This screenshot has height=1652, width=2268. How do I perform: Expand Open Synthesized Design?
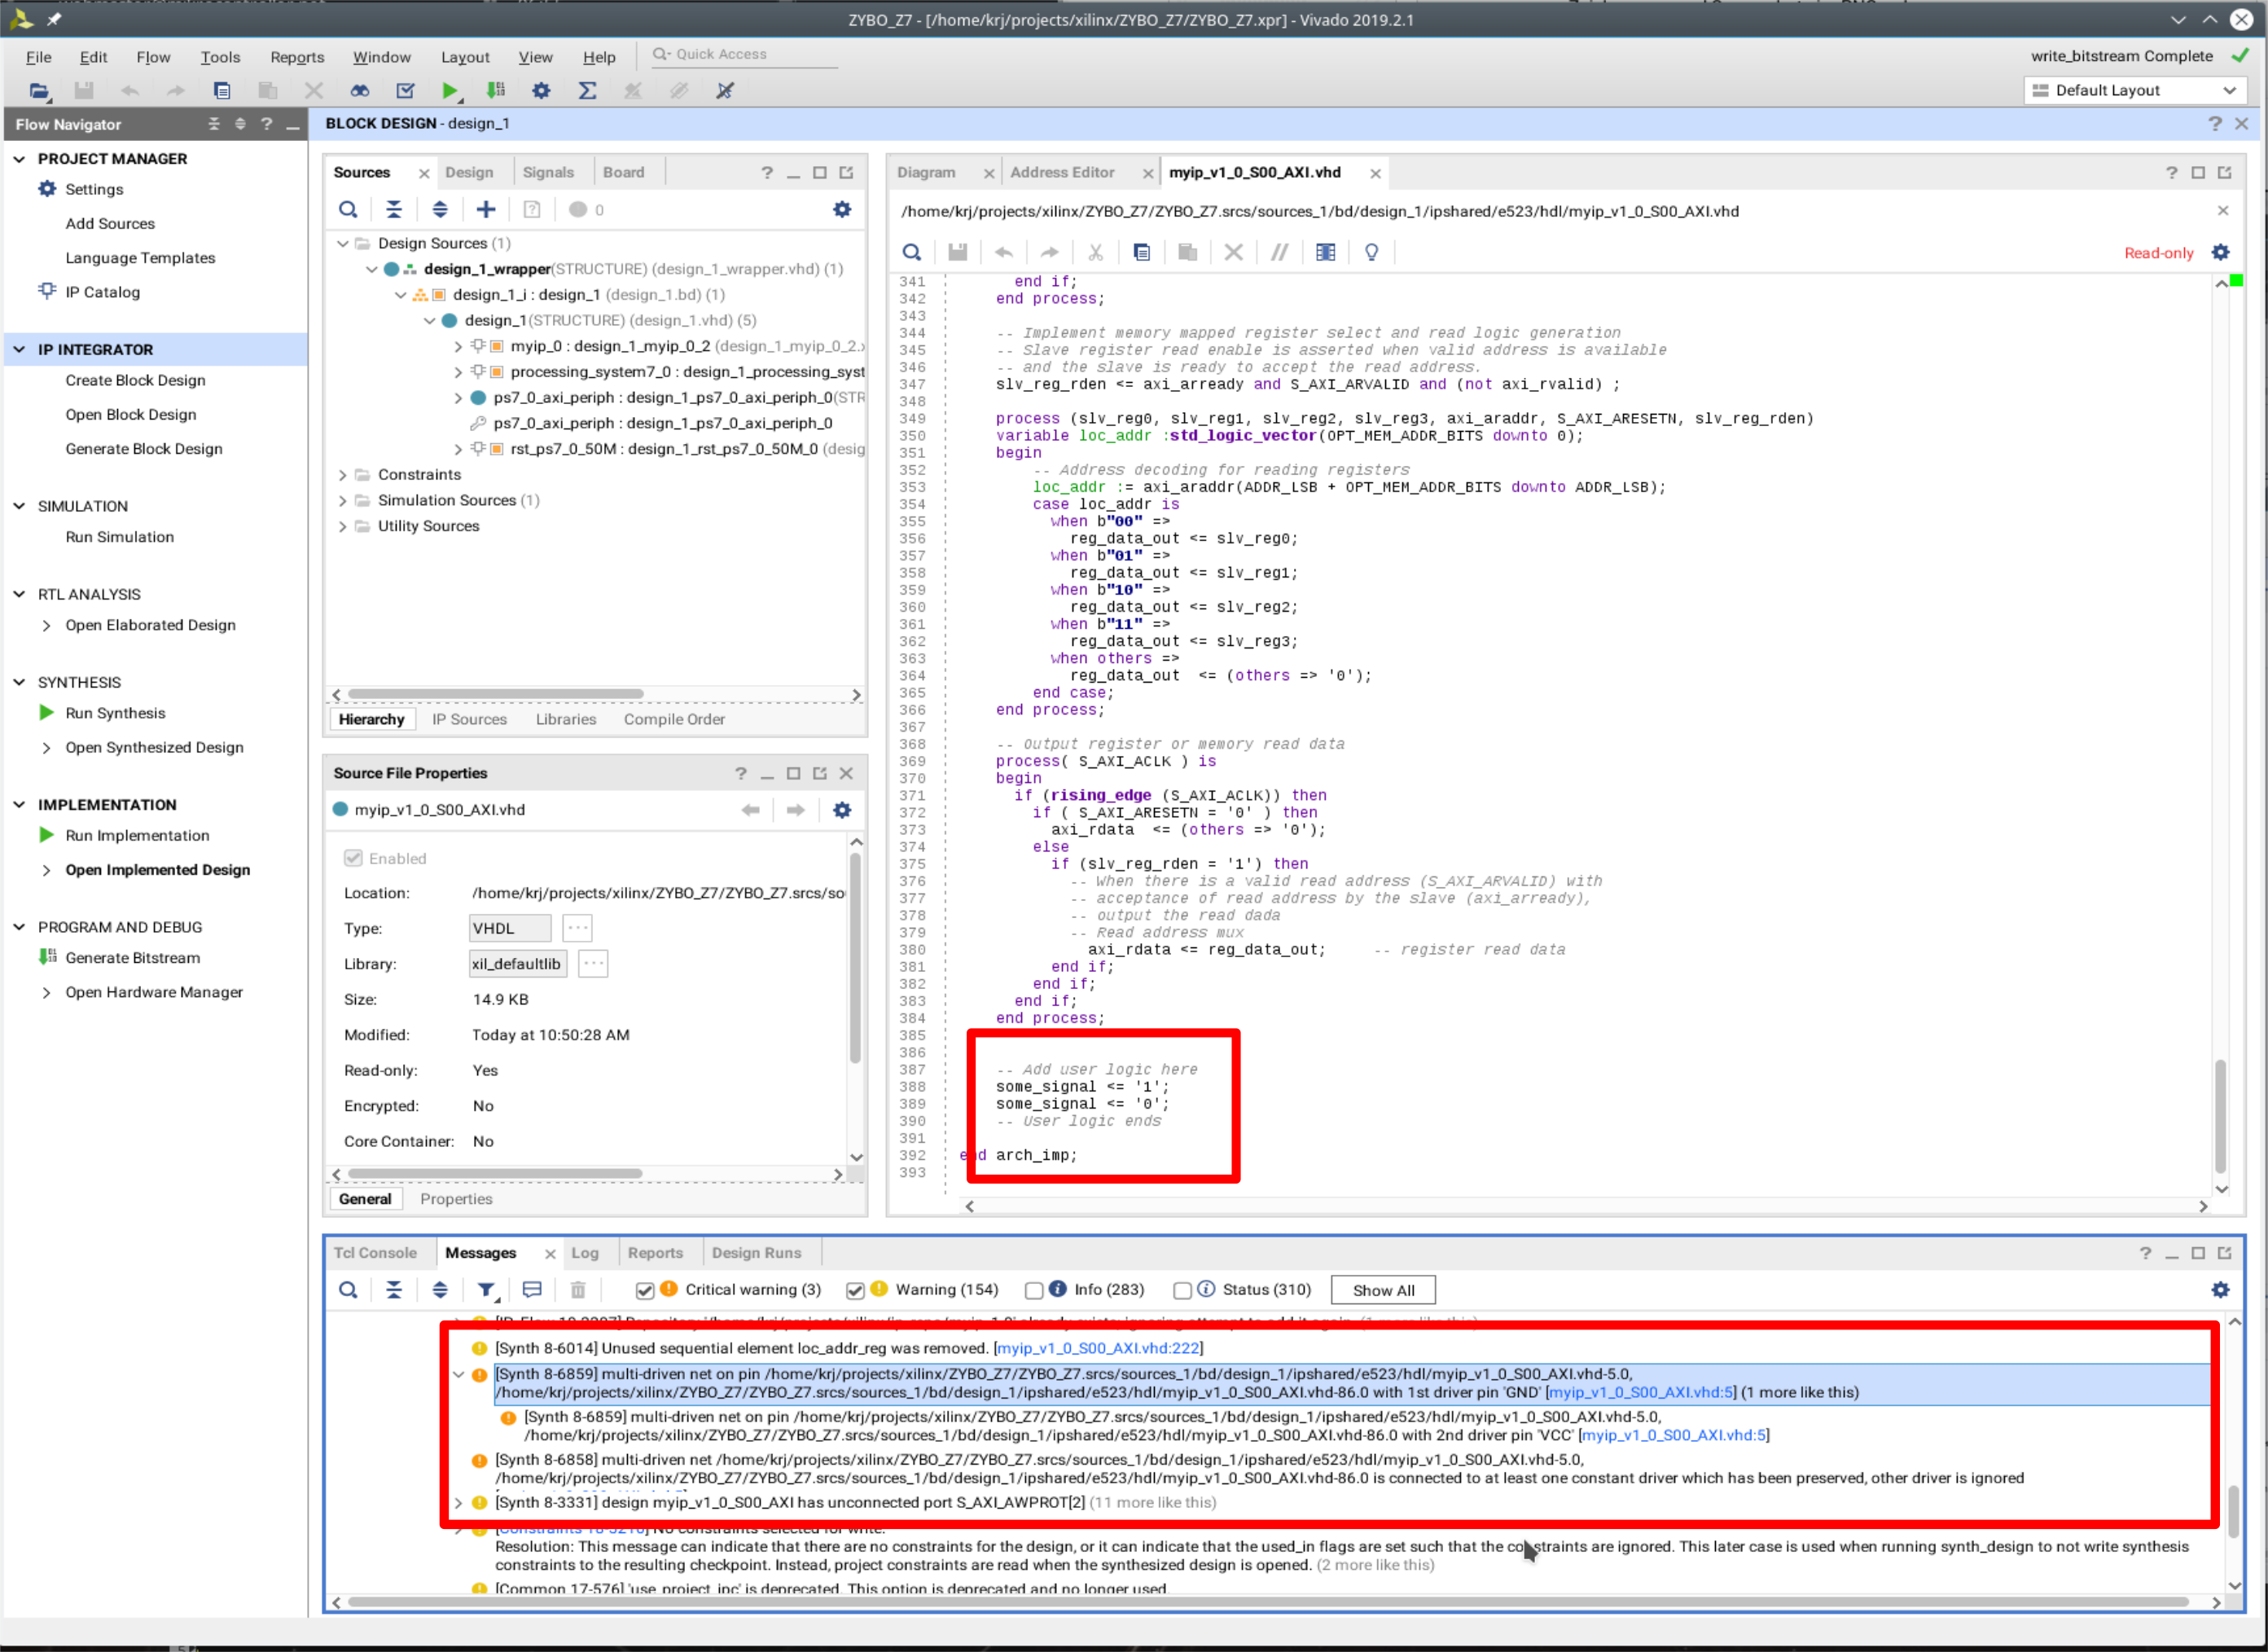pos(46,748)
